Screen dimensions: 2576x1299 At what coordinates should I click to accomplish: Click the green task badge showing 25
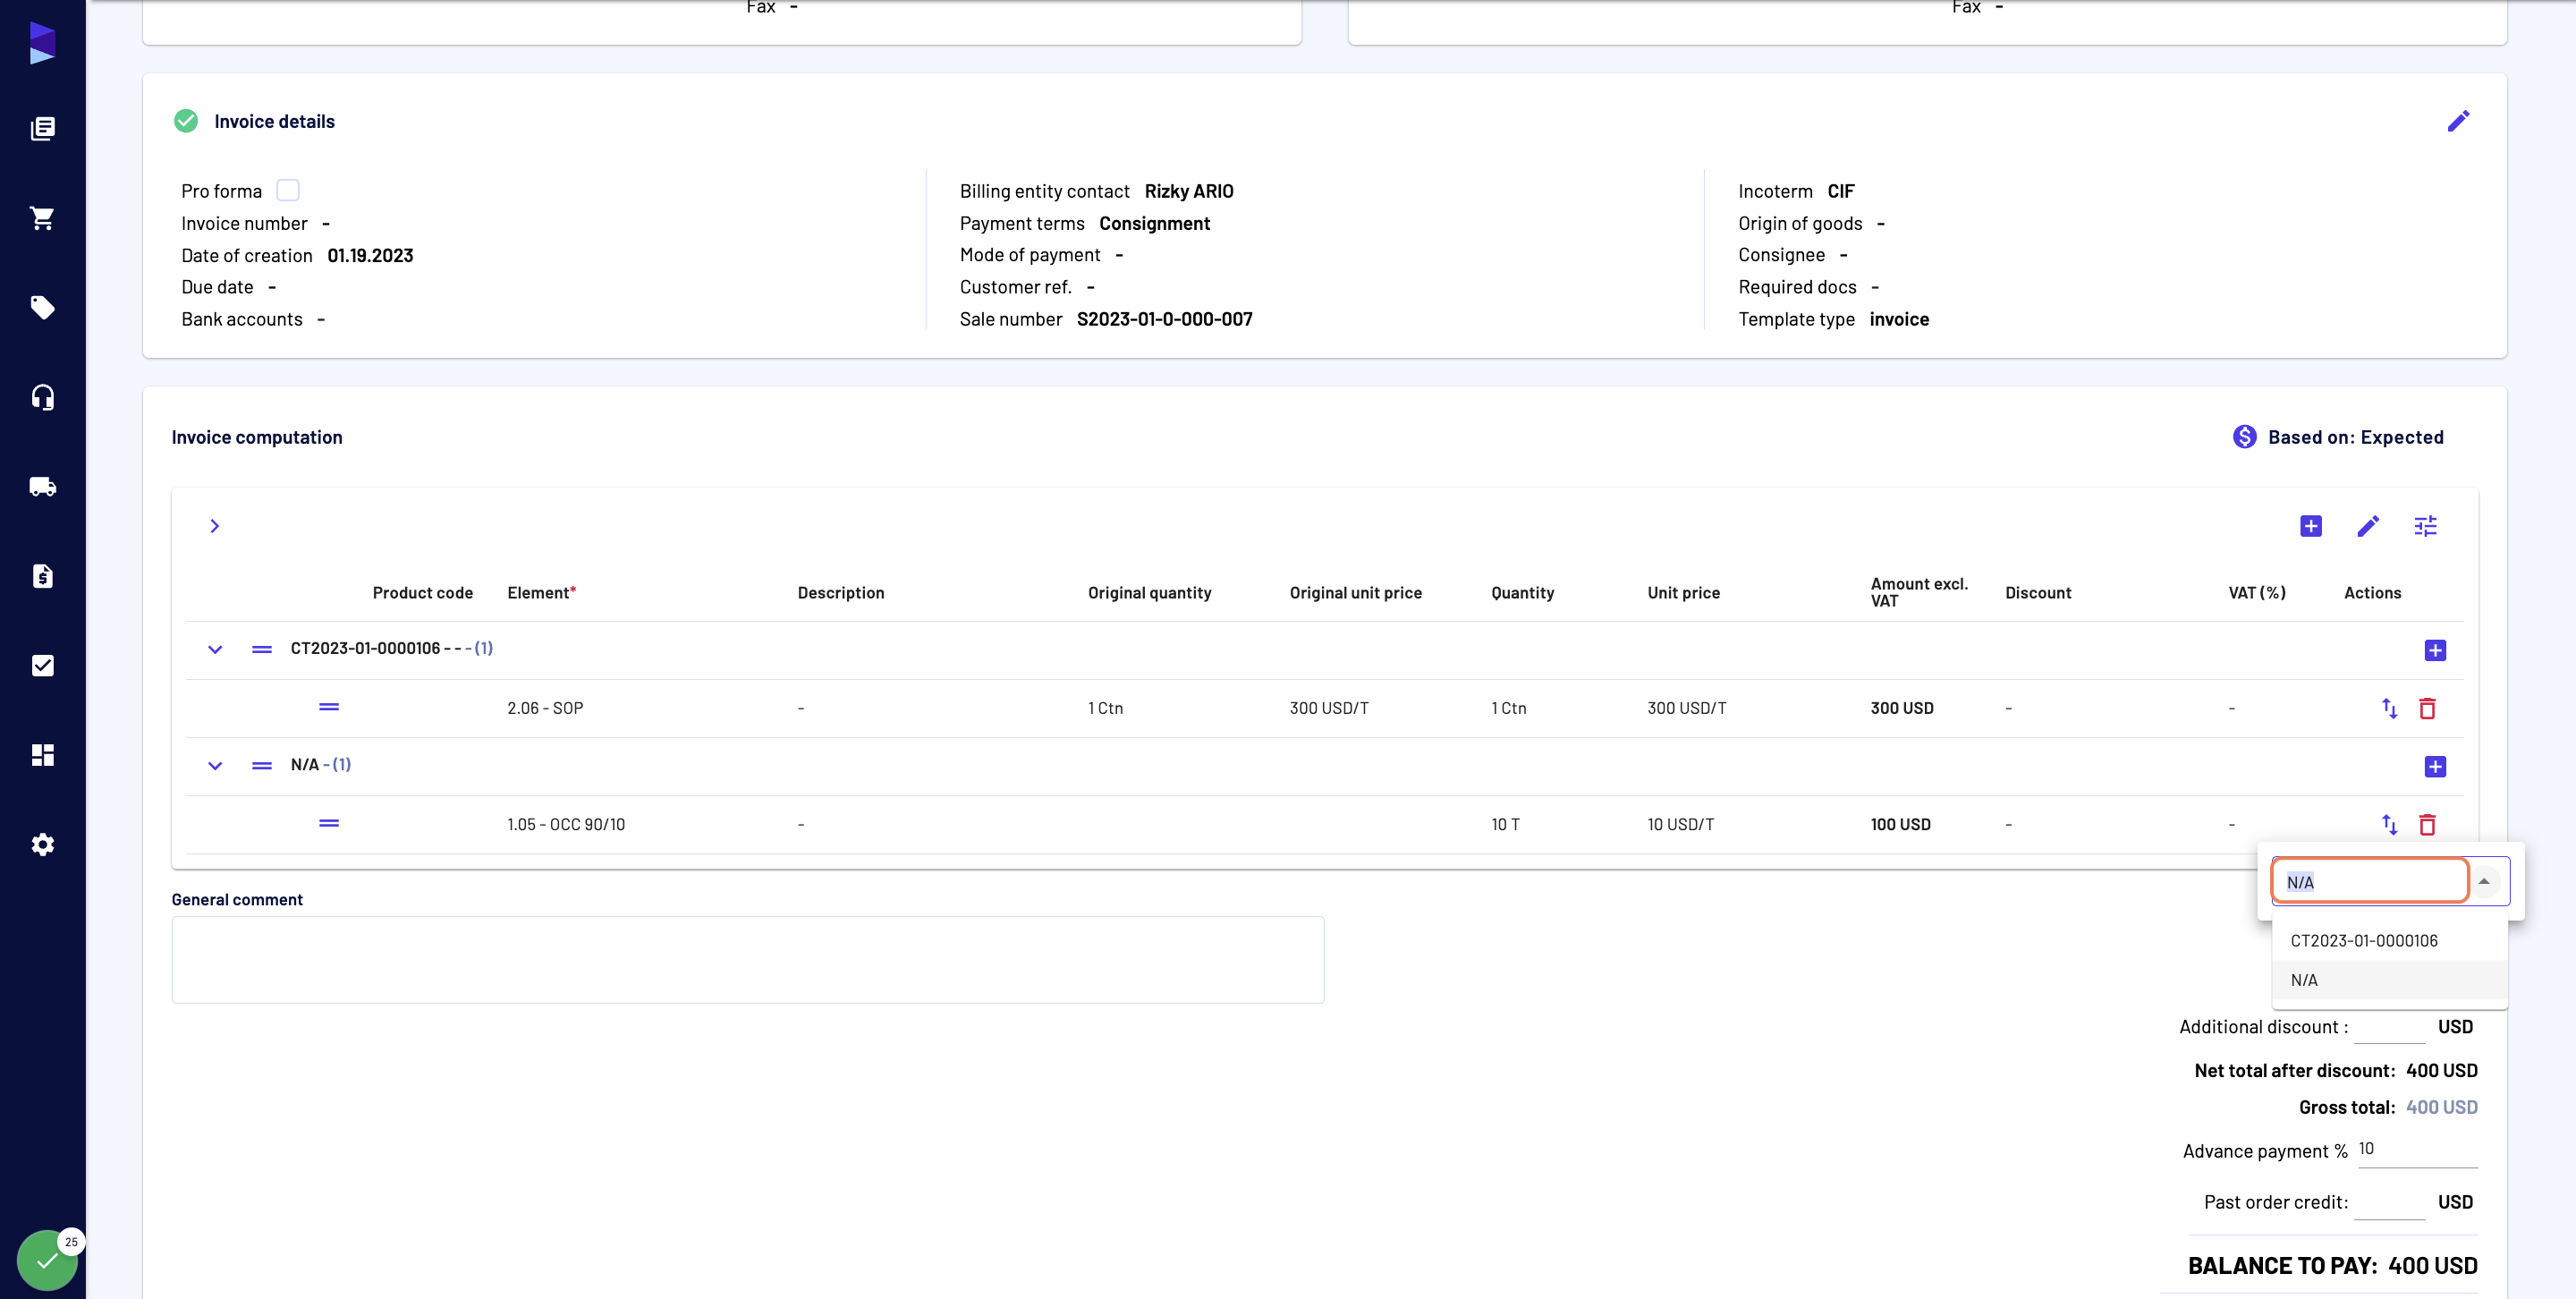pyautogui.click(x=48, y=1259)
